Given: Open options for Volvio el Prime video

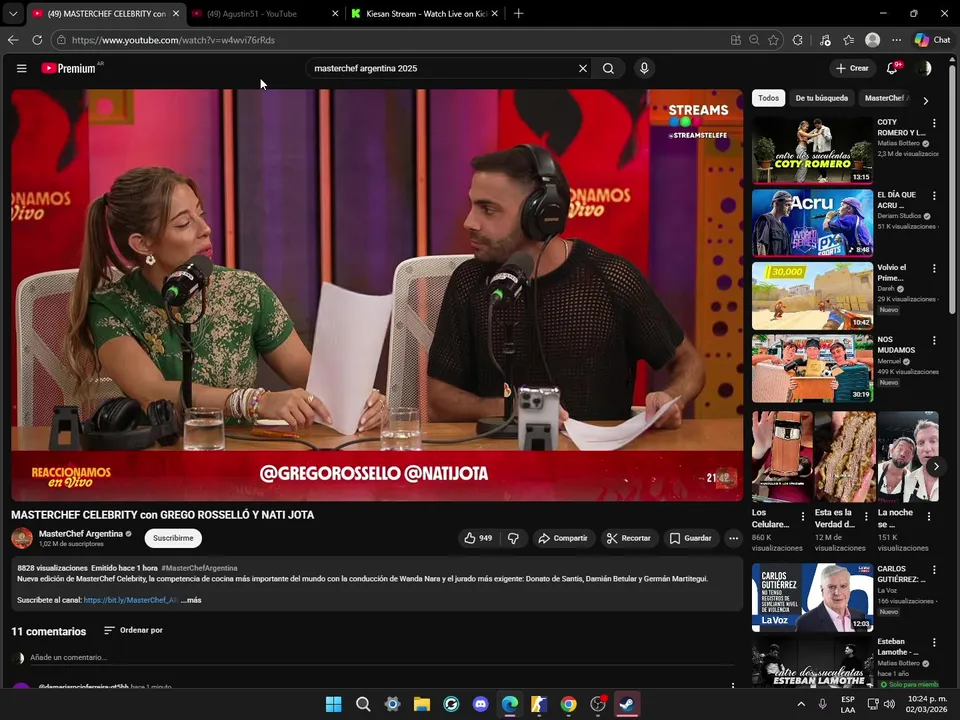Looking at the screenshot, I should [934, 268].
